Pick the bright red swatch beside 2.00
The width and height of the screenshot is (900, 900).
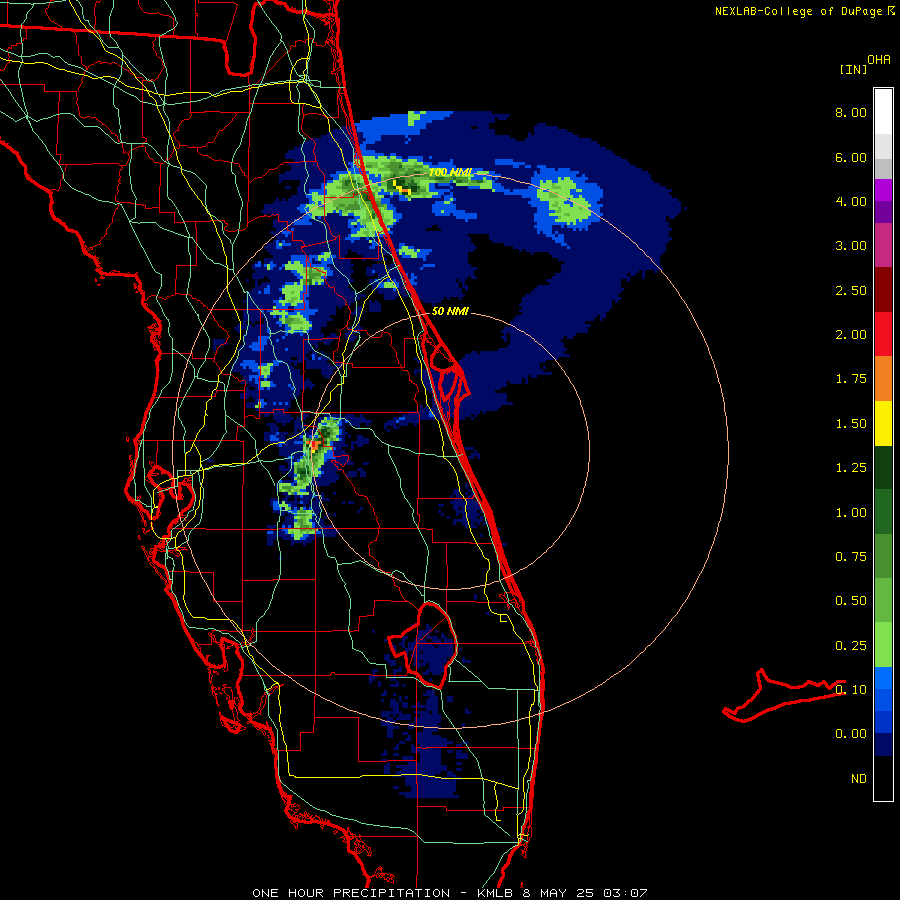(x=883, y=334)
